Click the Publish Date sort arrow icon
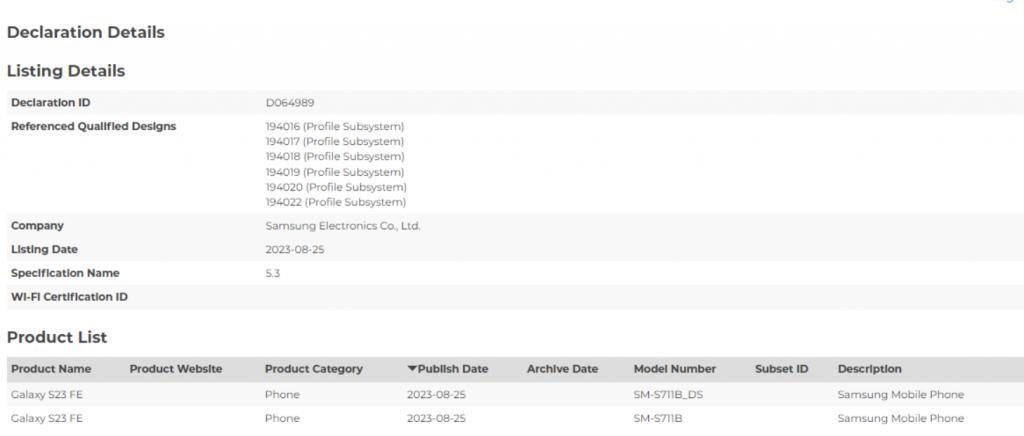Screen dimensions: 1024x436 click(x=411, y=369)
